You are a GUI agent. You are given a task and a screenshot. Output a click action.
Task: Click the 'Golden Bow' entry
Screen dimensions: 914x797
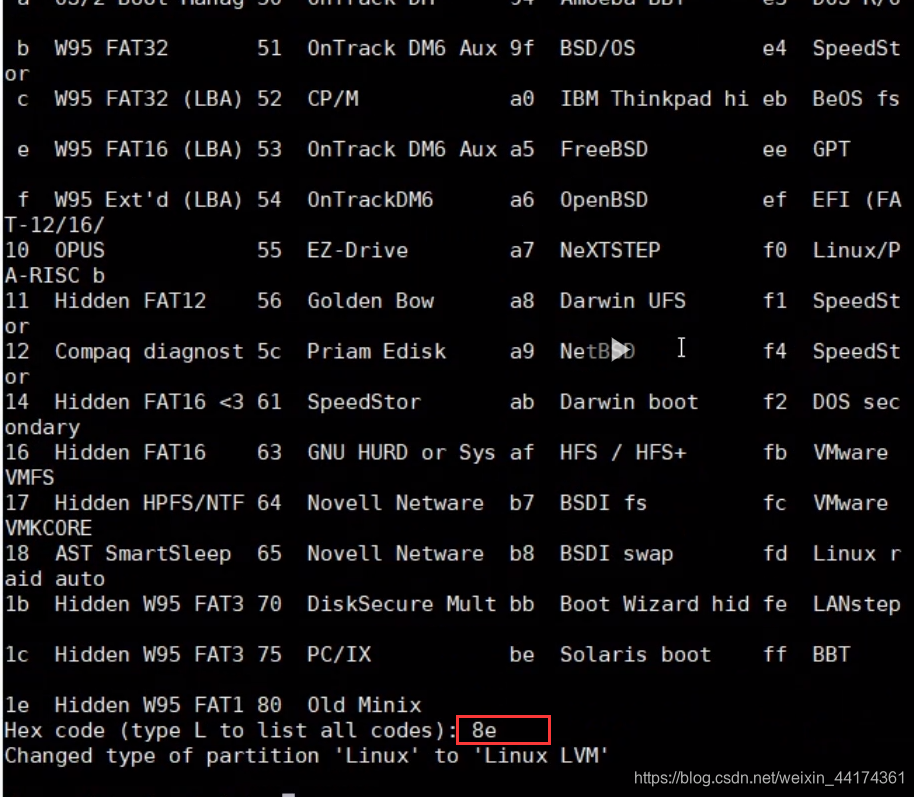tap(371, 301)
